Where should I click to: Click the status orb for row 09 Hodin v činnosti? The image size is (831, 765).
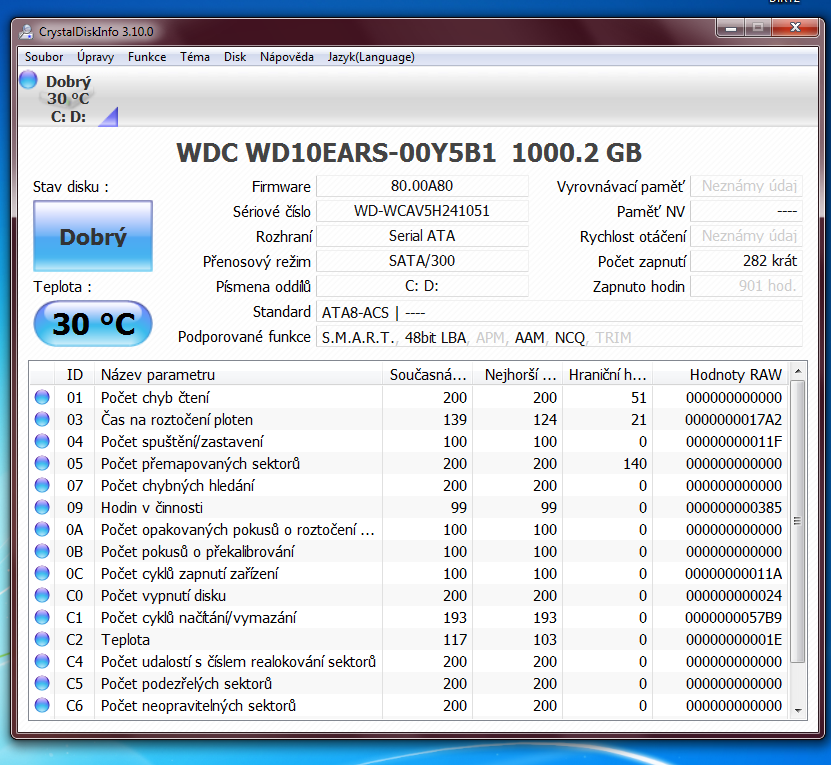(x=42, y=507)
